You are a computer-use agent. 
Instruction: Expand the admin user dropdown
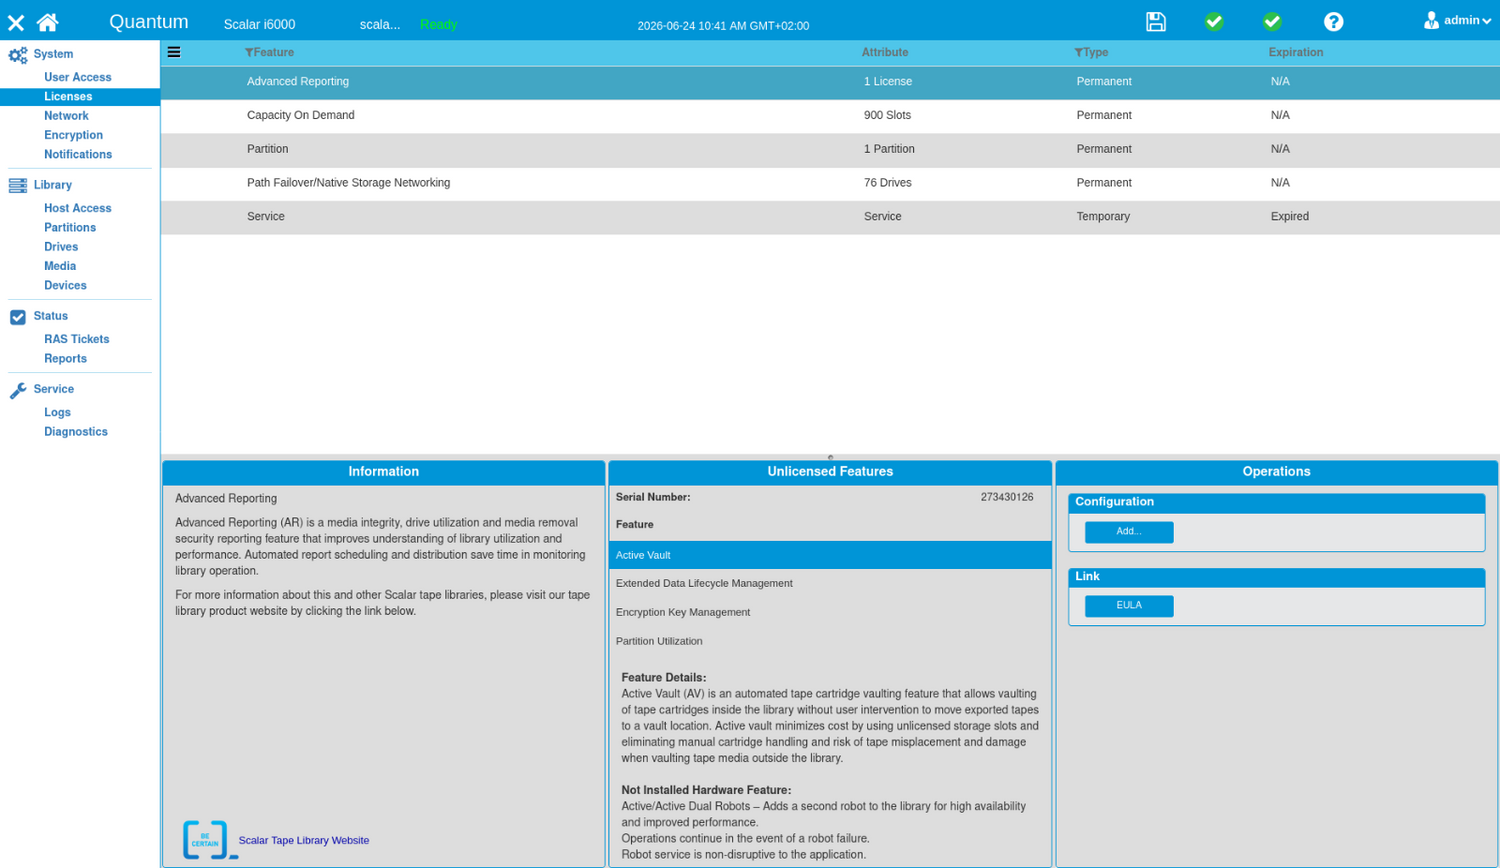pos(1457,20)
